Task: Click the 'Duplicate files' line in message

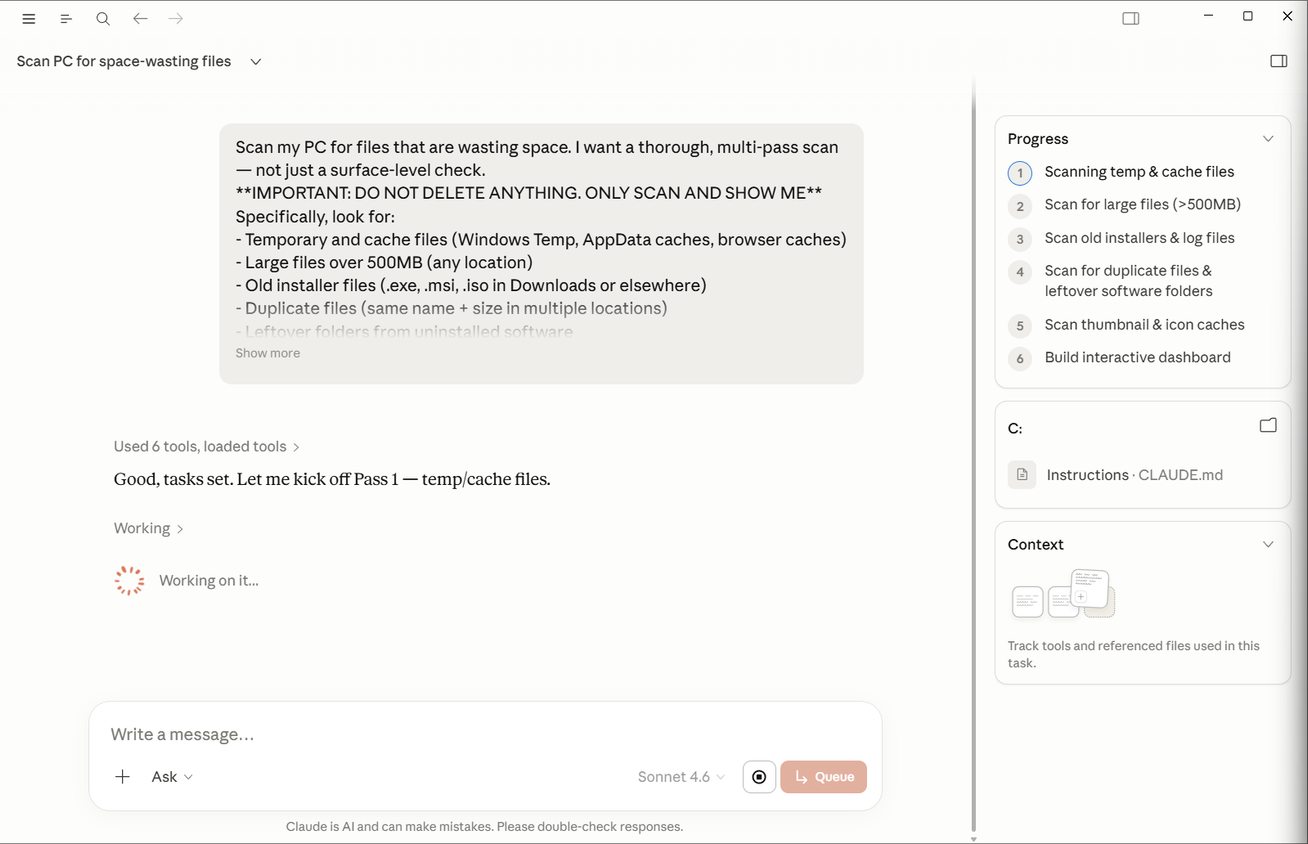Action: (x=451, y=308)
